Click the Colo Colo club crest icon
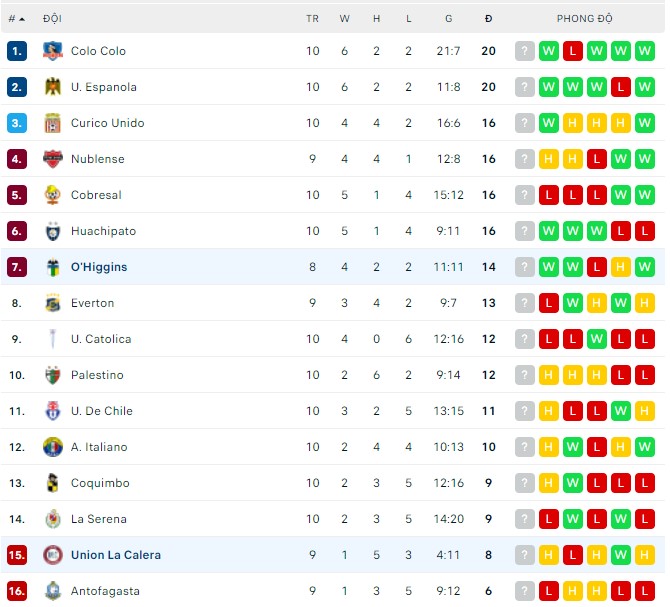This screenshot has width=670, height=607. coord(53,51)
